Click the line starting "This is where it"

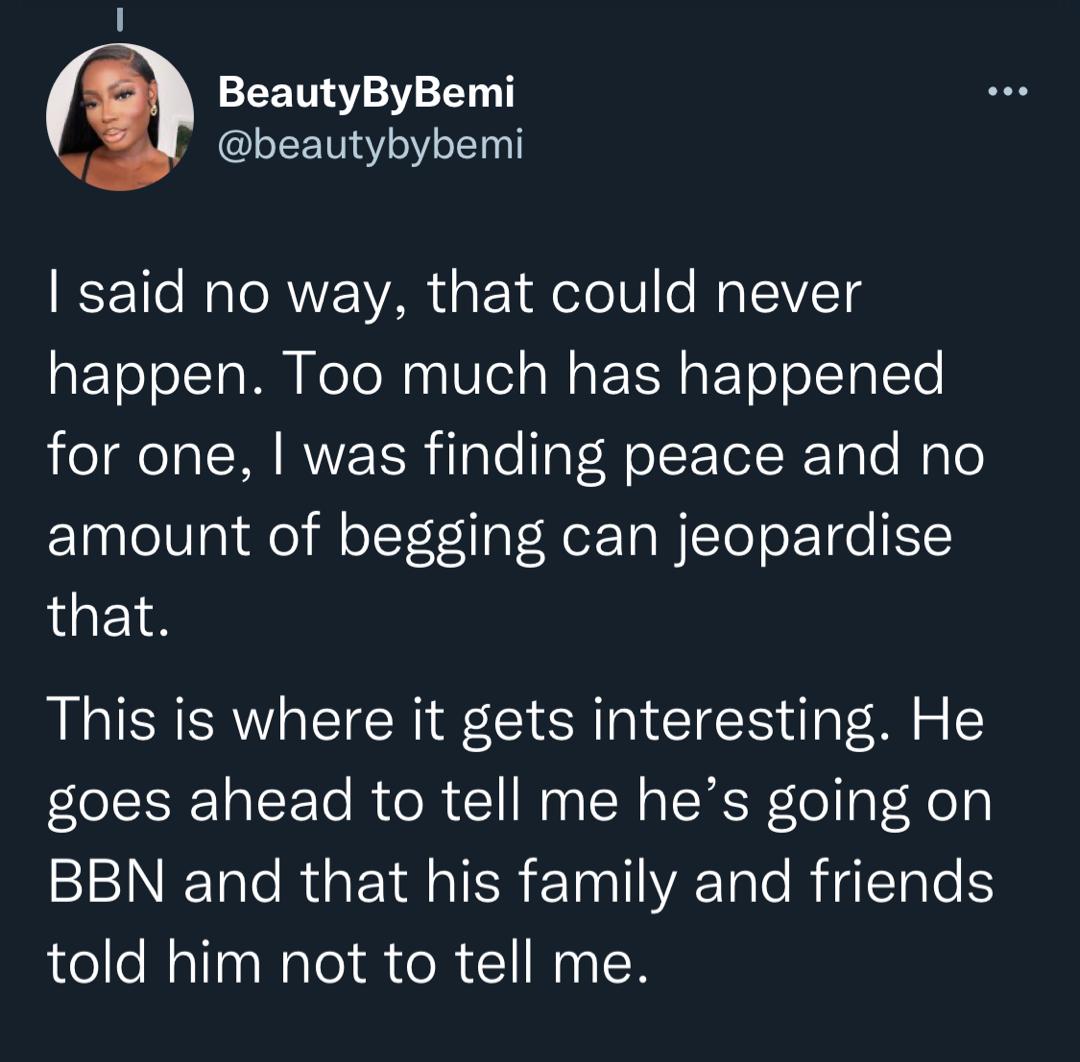[x=515, y=720]
